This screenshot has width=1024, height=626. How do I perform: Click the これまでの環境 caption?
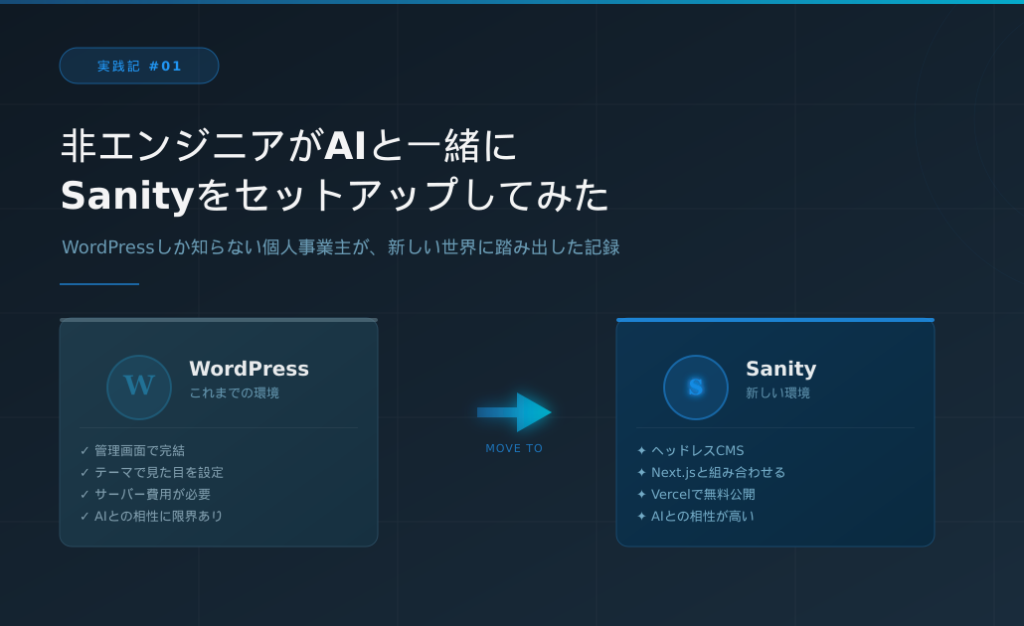234,393
